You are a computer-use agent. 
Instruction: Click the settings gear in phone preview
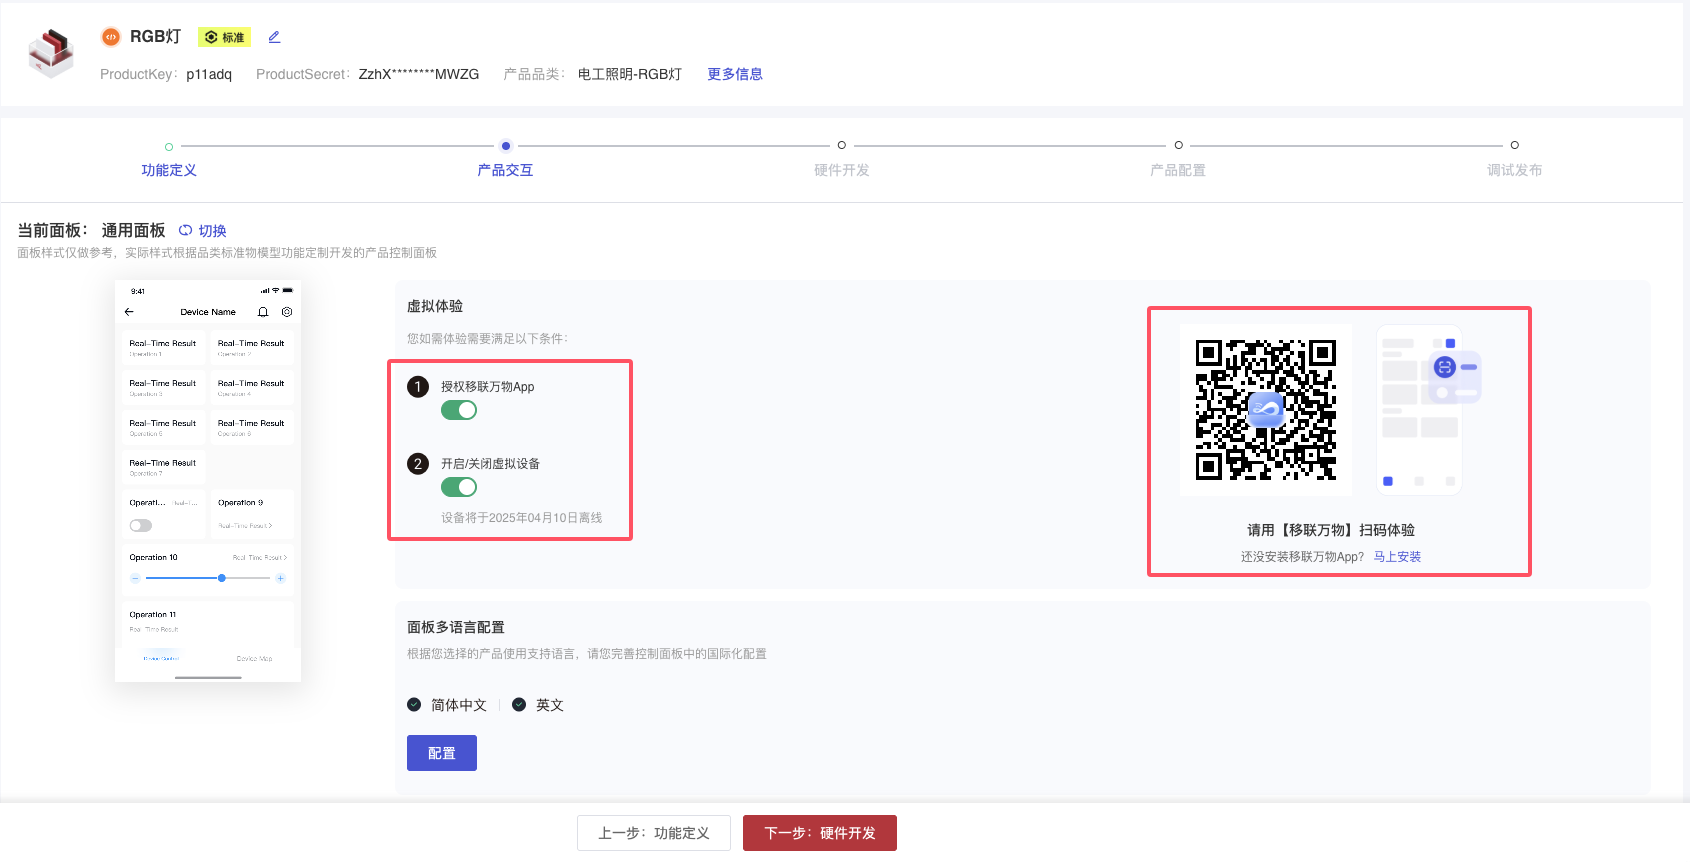(287, 312)
